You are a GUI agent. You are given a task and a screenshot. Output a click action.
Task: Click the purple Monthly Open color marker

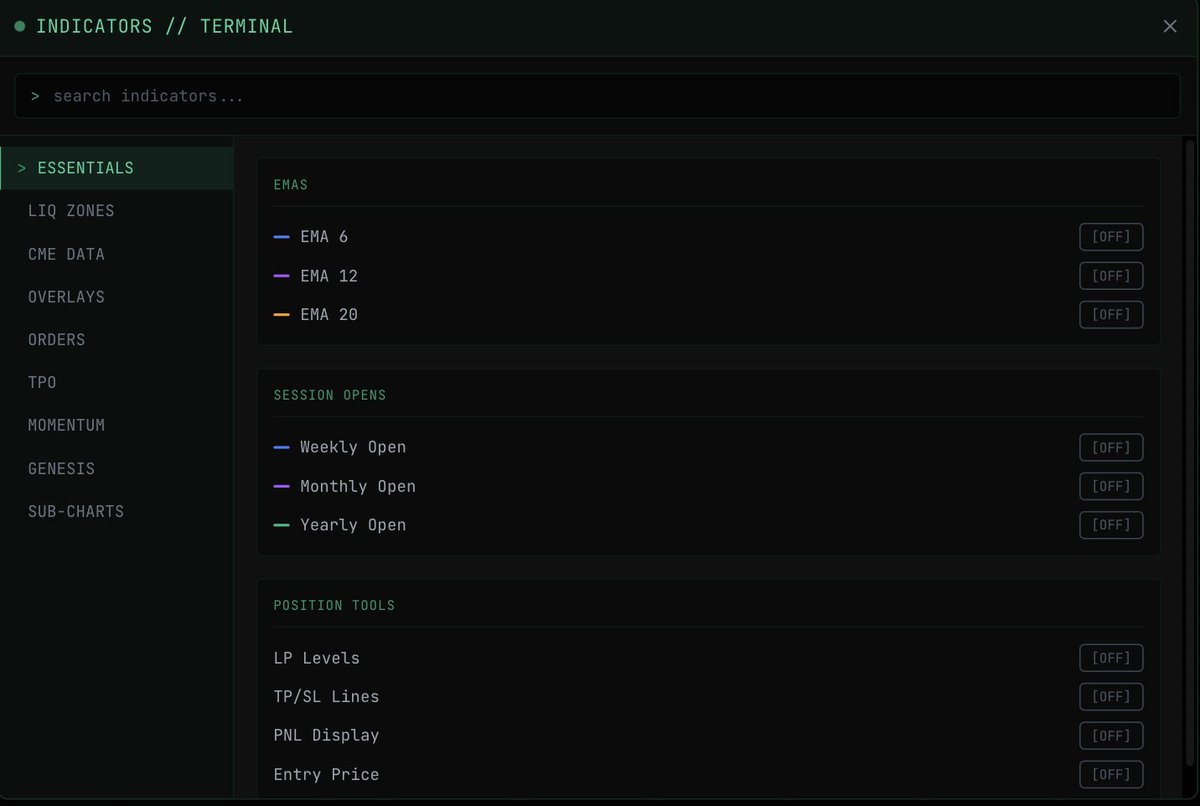(281, 486)
